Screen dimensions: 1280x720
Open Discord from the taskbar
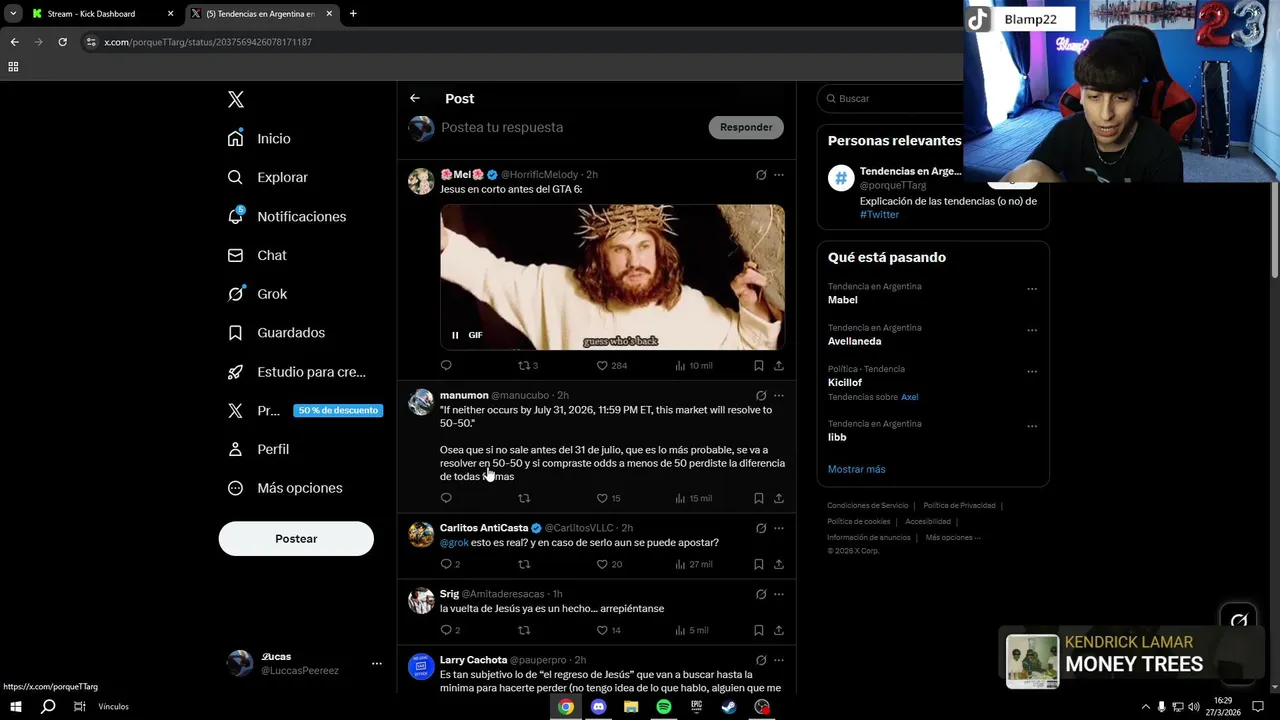coord(598,707)
